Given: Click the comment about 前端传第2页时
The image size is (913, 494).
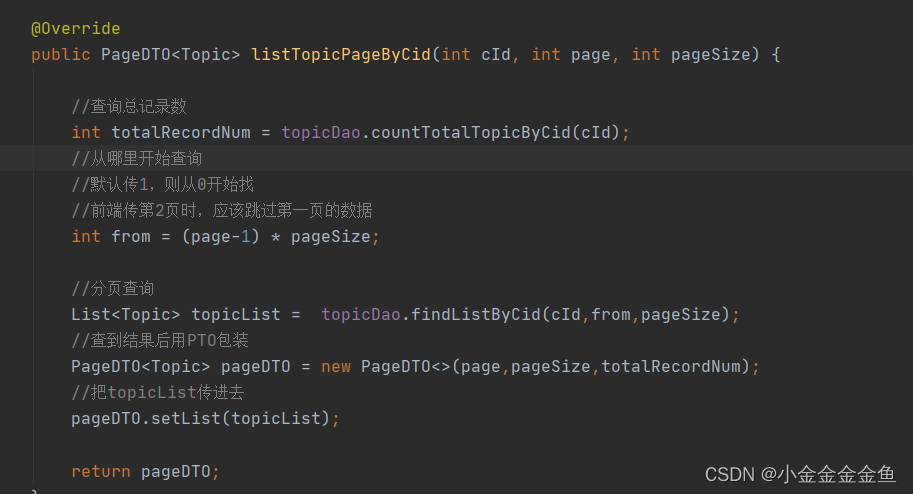Looking at the screenshot, I should pyautogui.click(x=221, y=210).
